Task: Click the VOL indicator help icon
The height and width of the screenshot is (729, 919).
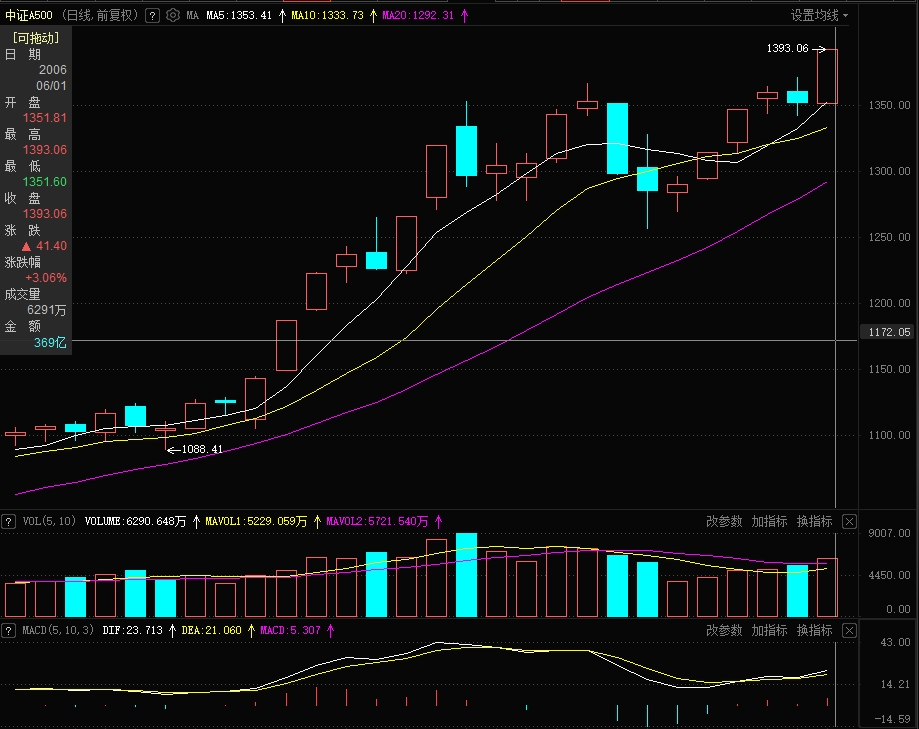Action: (x=8, y=522)
